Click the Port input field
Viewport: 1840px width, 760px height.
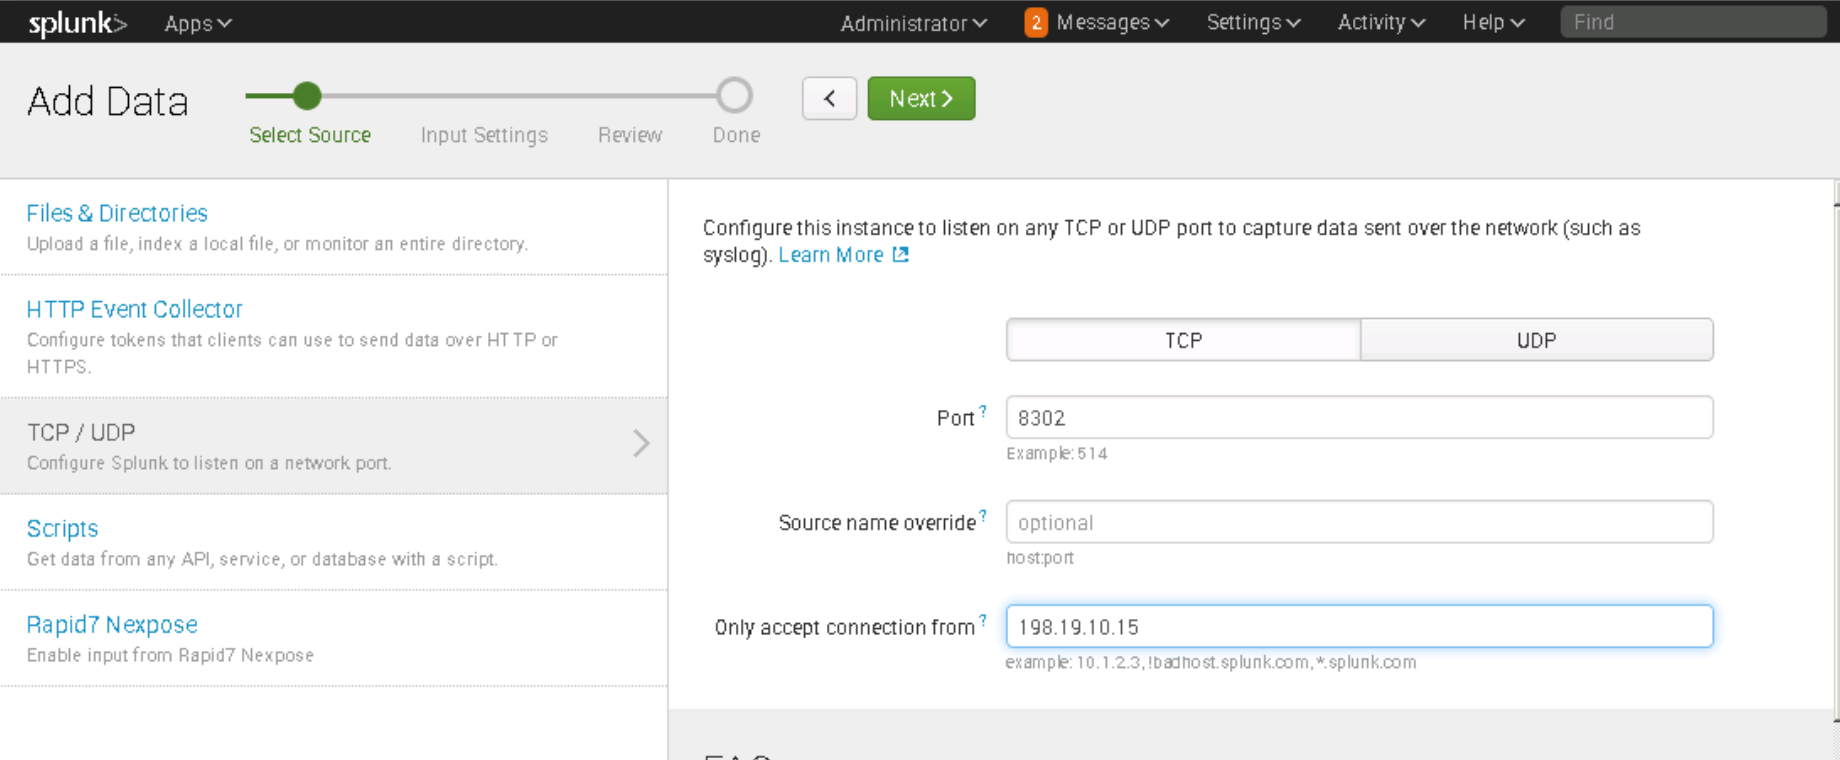tap(1359, 418)
